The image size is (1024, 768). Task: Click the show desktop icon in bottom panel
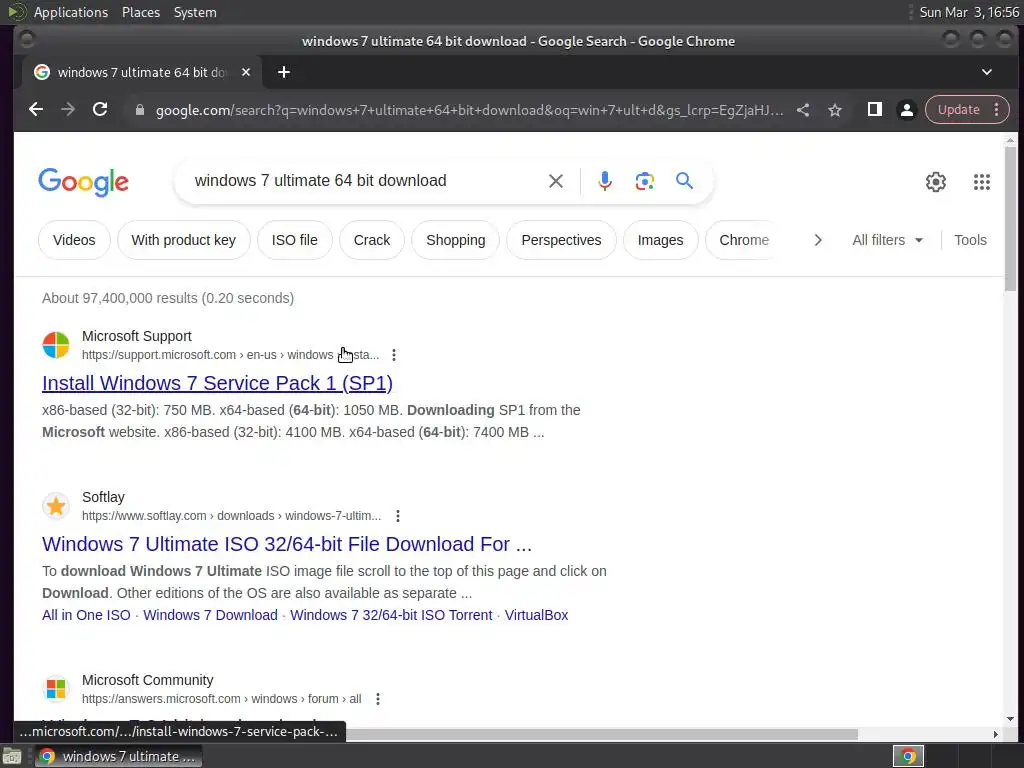coord(12,757)
